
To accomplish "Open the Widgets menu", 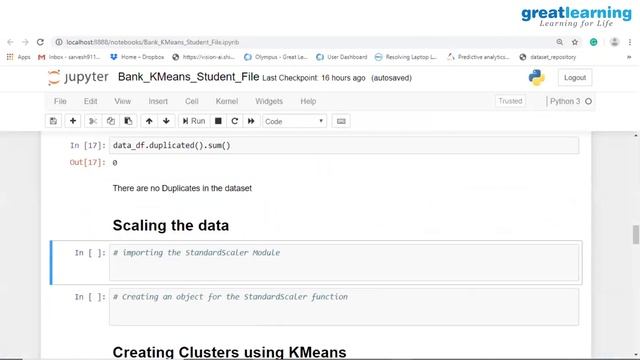I will tap(269, 101).
